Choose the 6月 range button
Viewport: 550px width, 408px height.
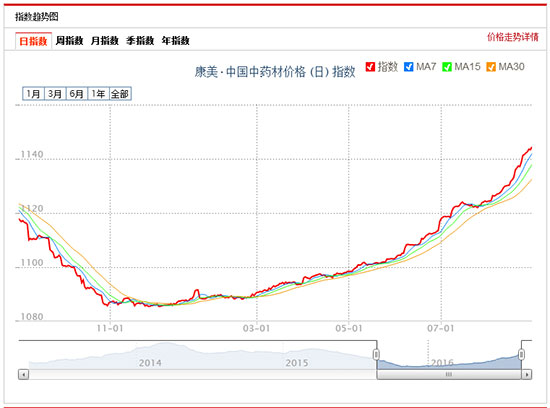[77, 94]
